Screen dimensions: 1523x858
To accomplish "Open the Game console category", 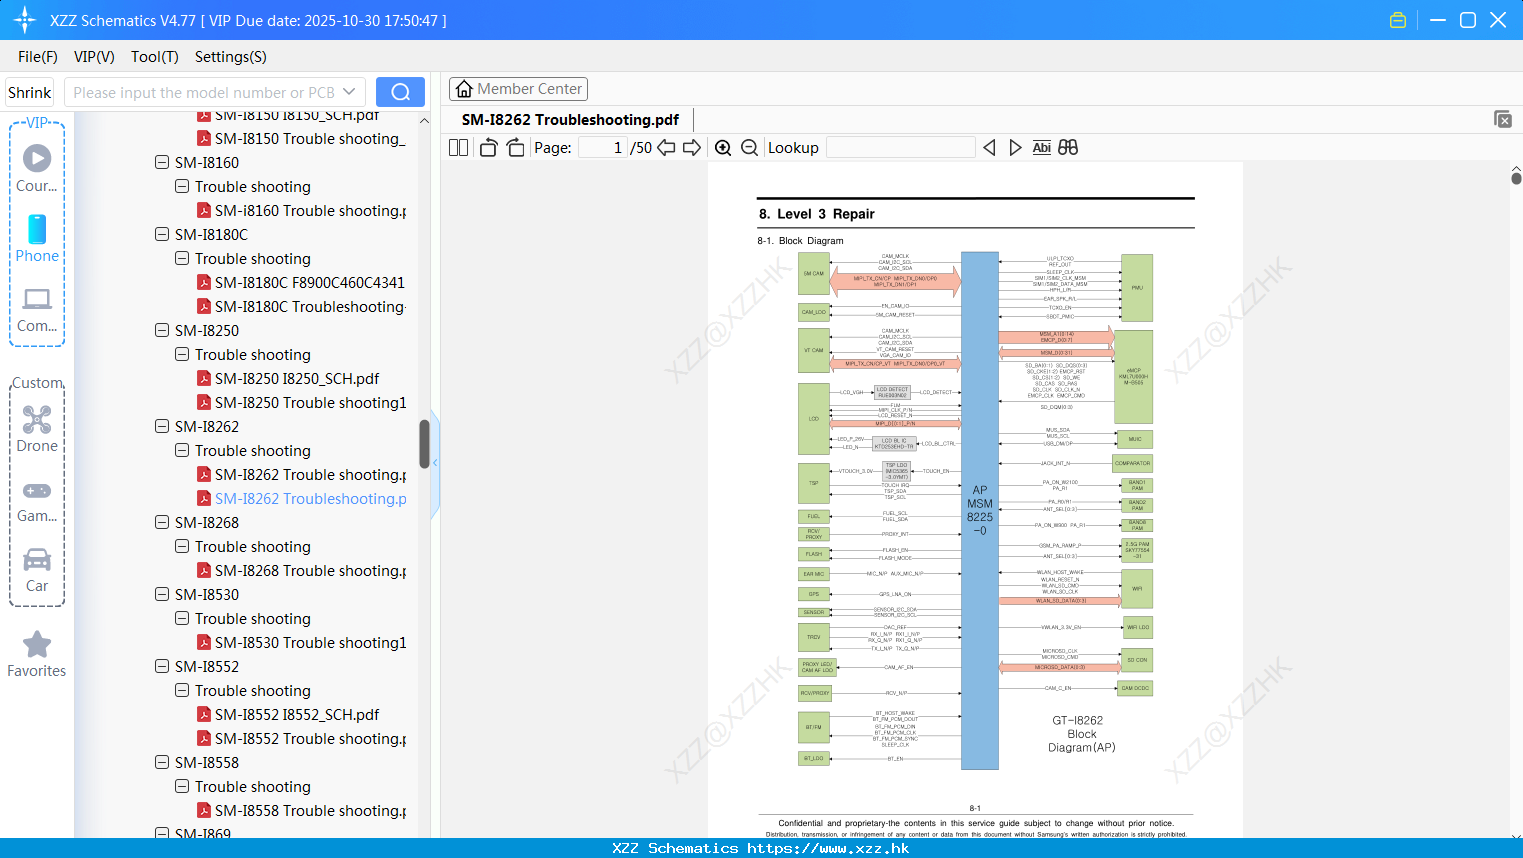I will click(37, 490).
